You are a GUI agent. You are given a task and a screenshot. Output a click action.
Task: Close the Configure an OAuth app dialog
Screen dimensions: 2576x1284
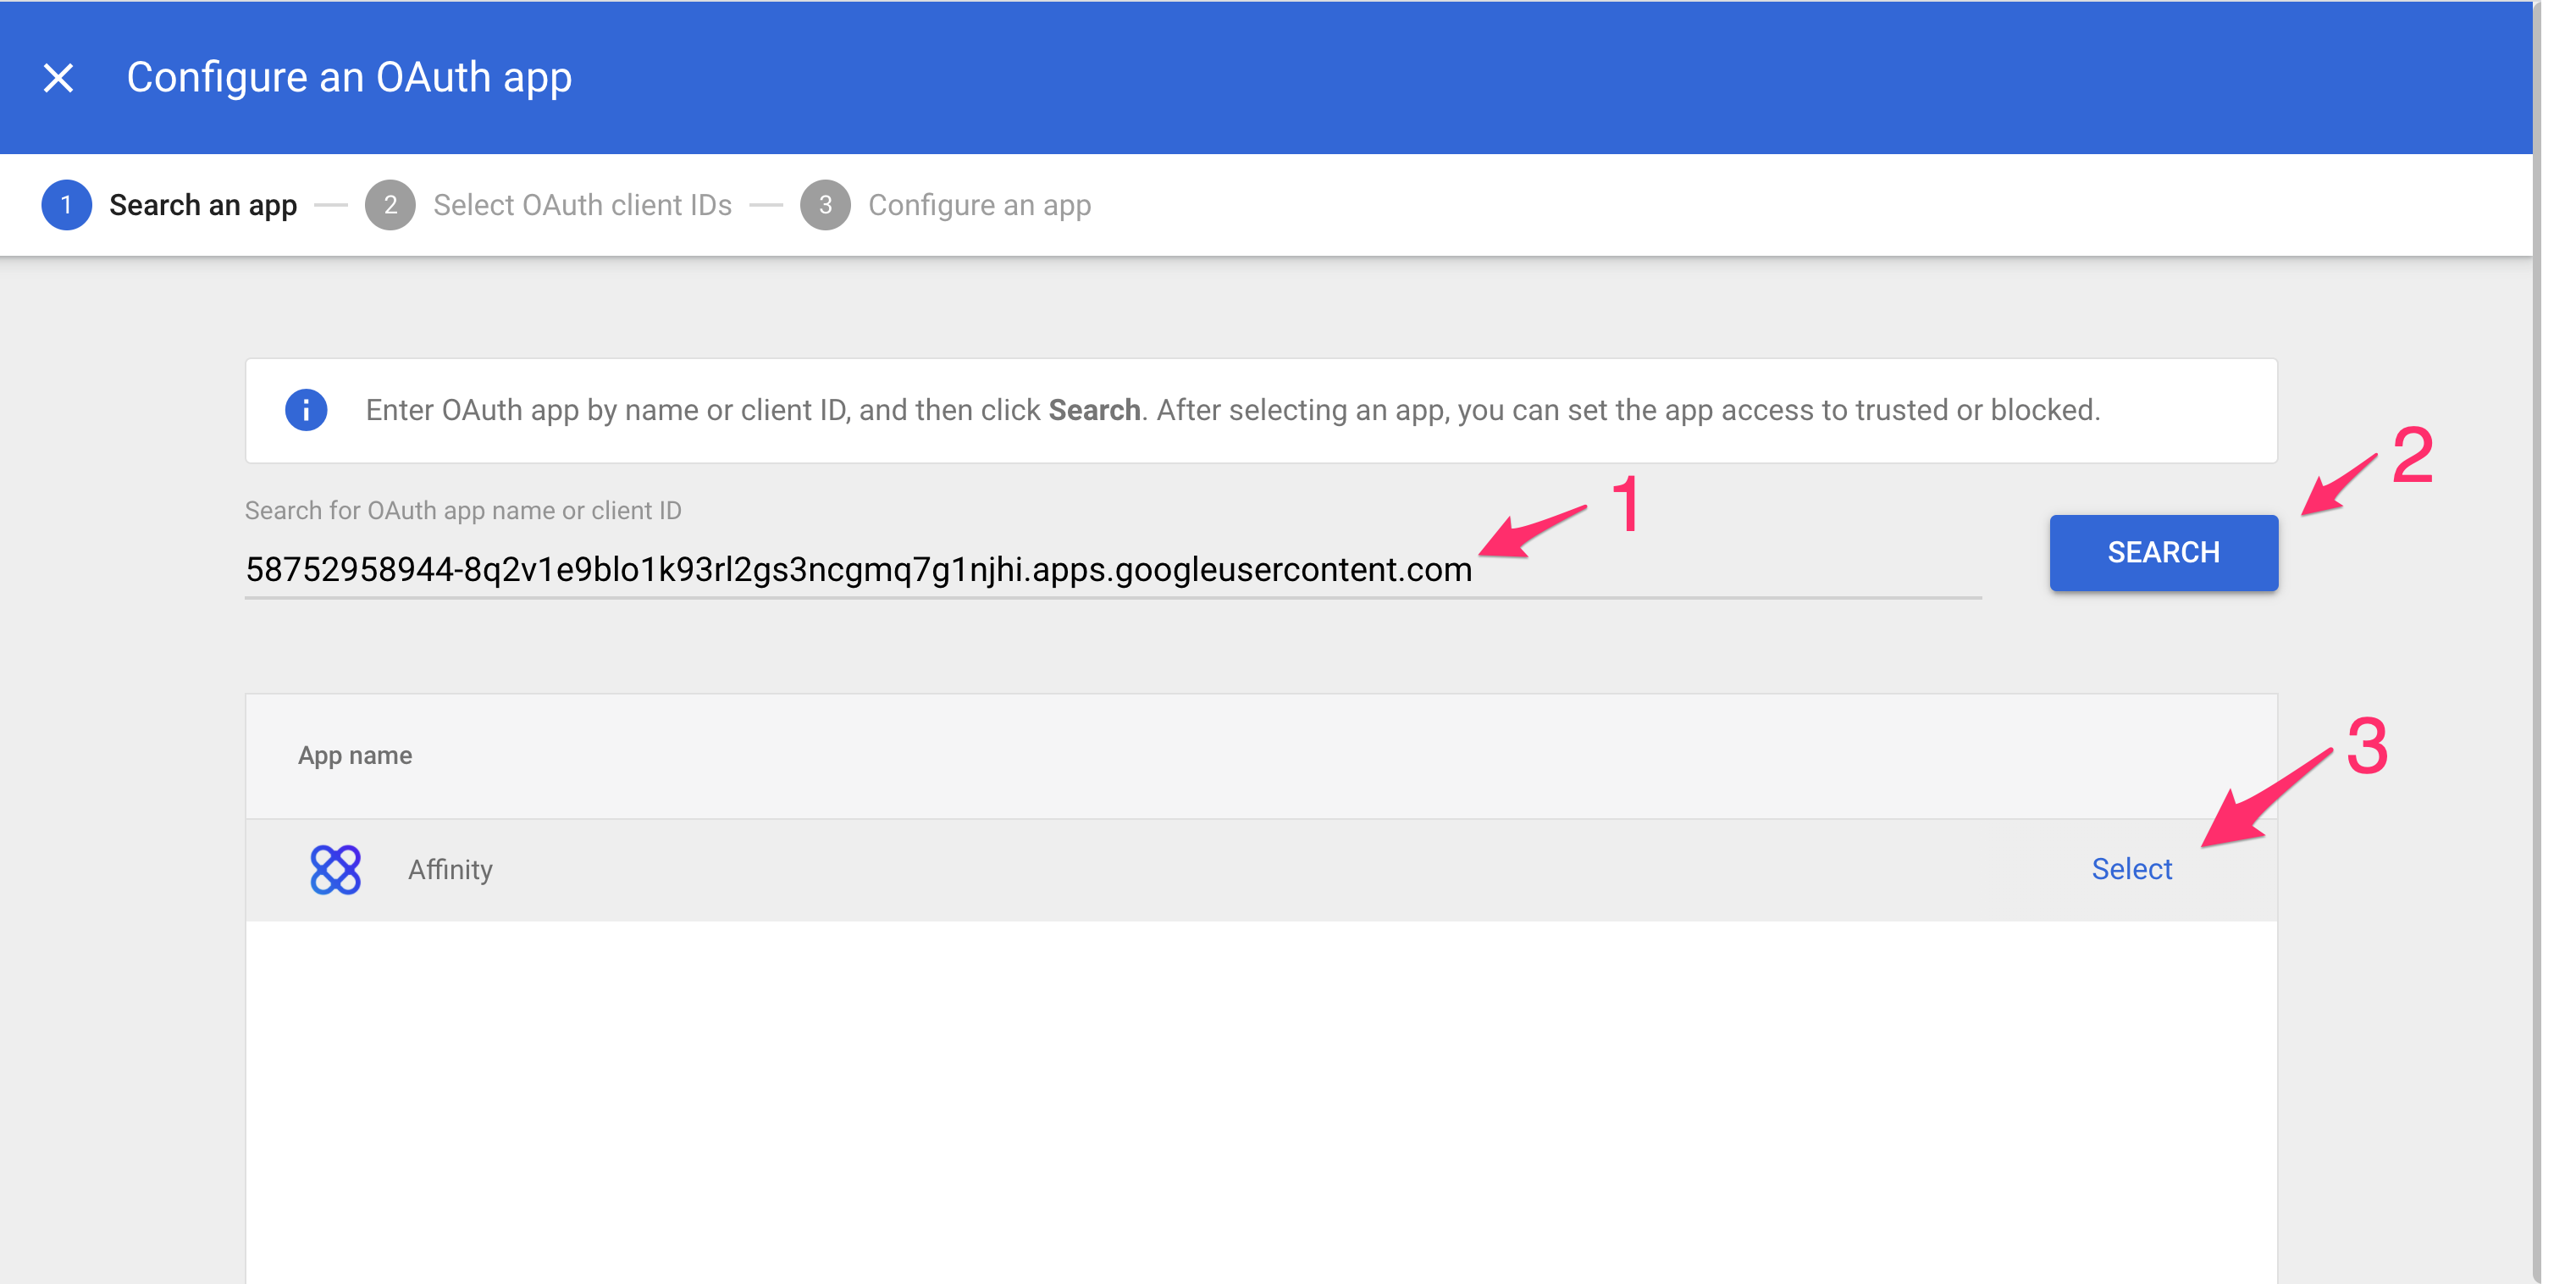(58, 78)
